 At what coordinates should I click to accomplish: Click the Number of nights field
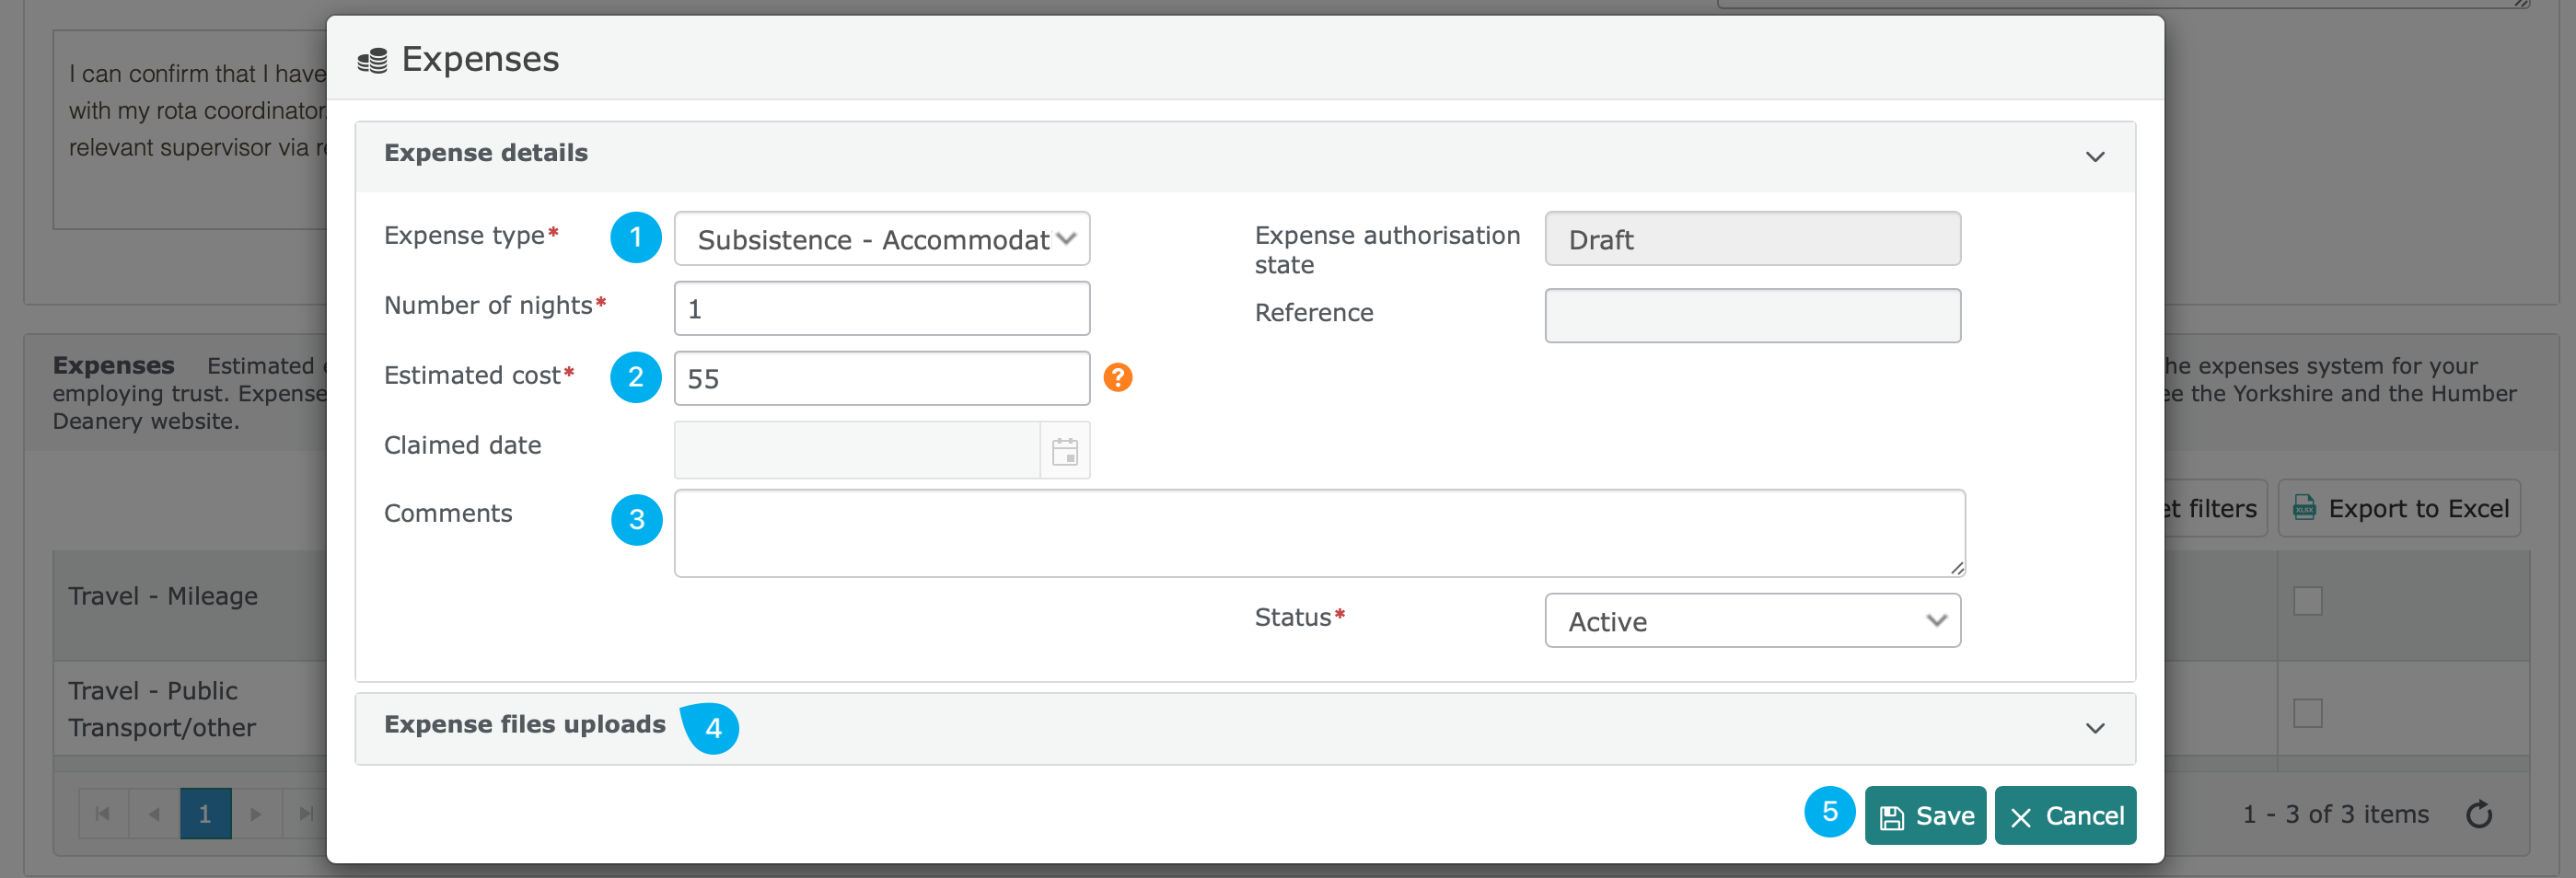click(881, 308)
